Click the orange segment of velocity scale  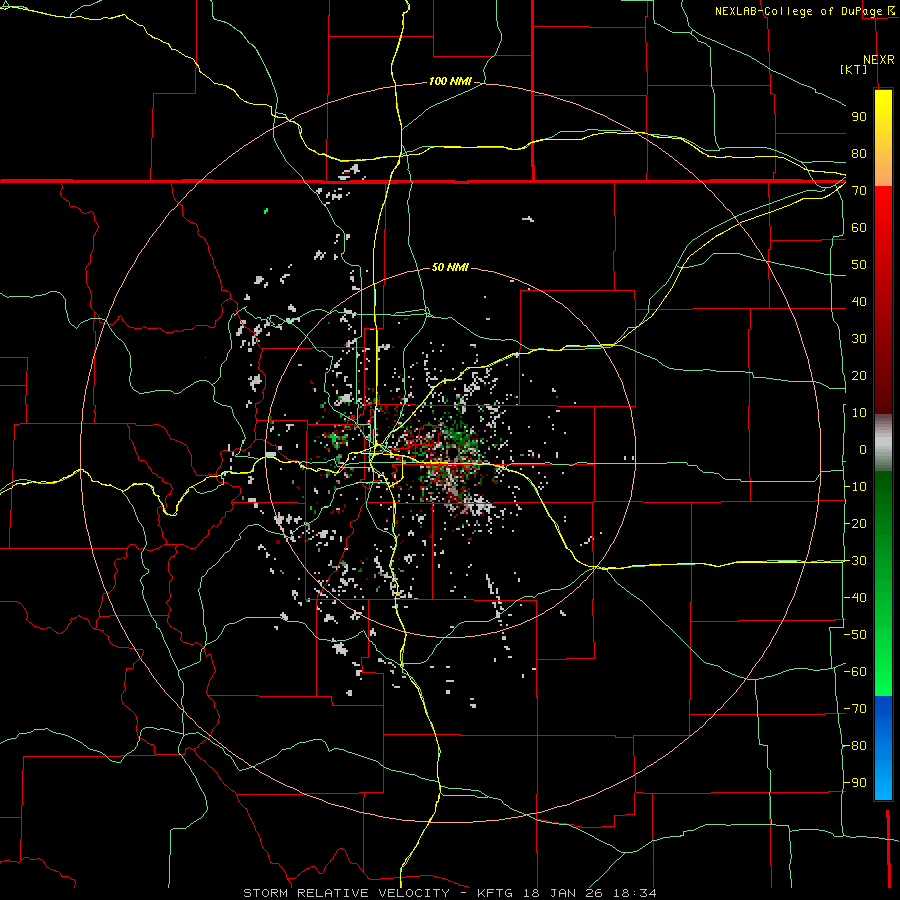click(x=883, y=166)
